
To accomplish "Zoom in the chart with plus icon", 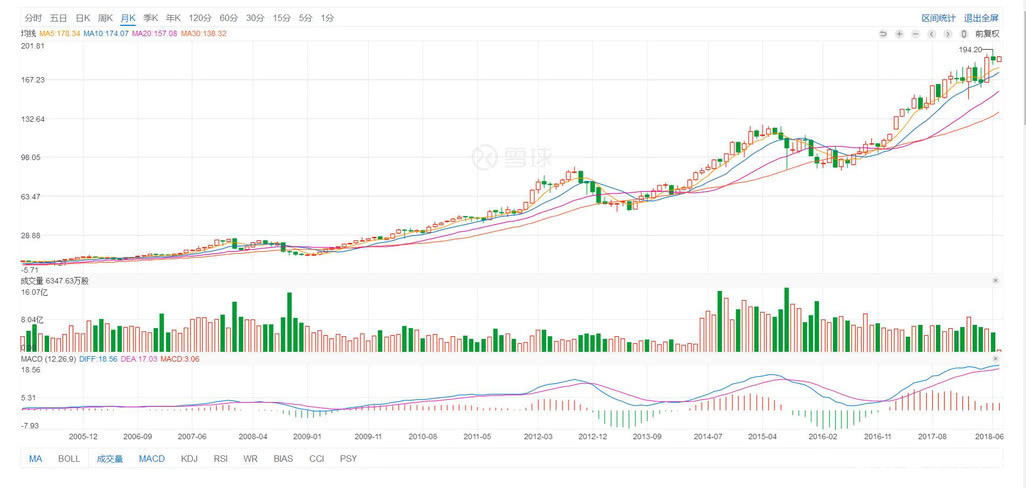I will 899,34.
